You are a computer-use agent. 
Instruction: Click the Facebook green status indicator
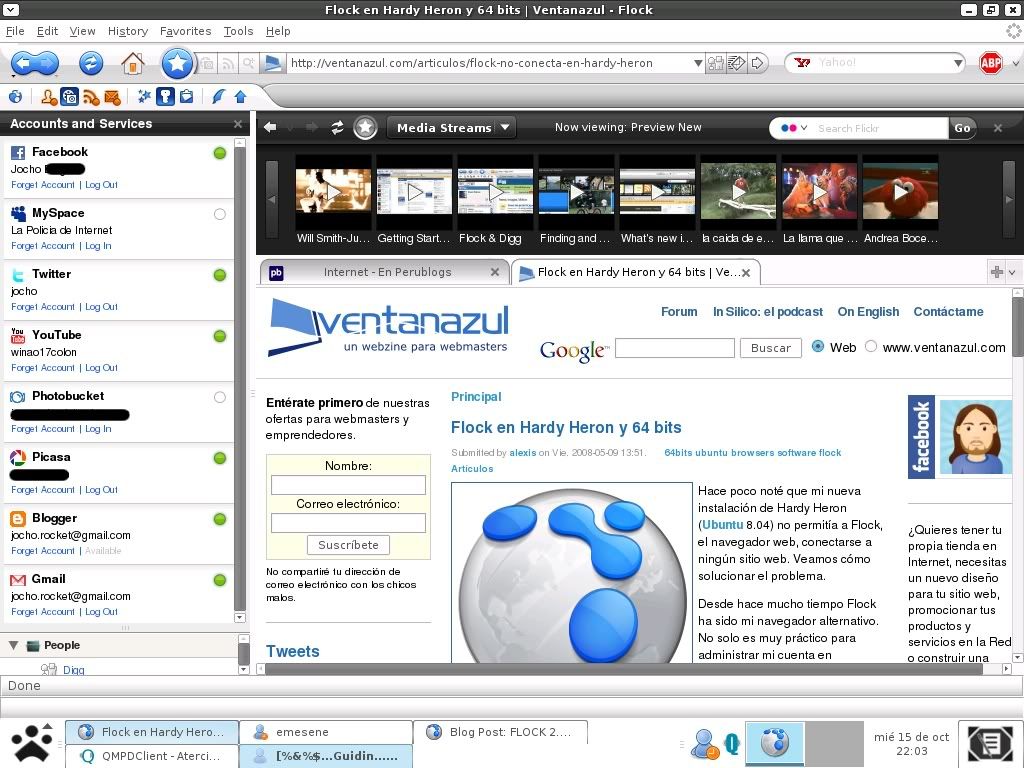[220, 153]
